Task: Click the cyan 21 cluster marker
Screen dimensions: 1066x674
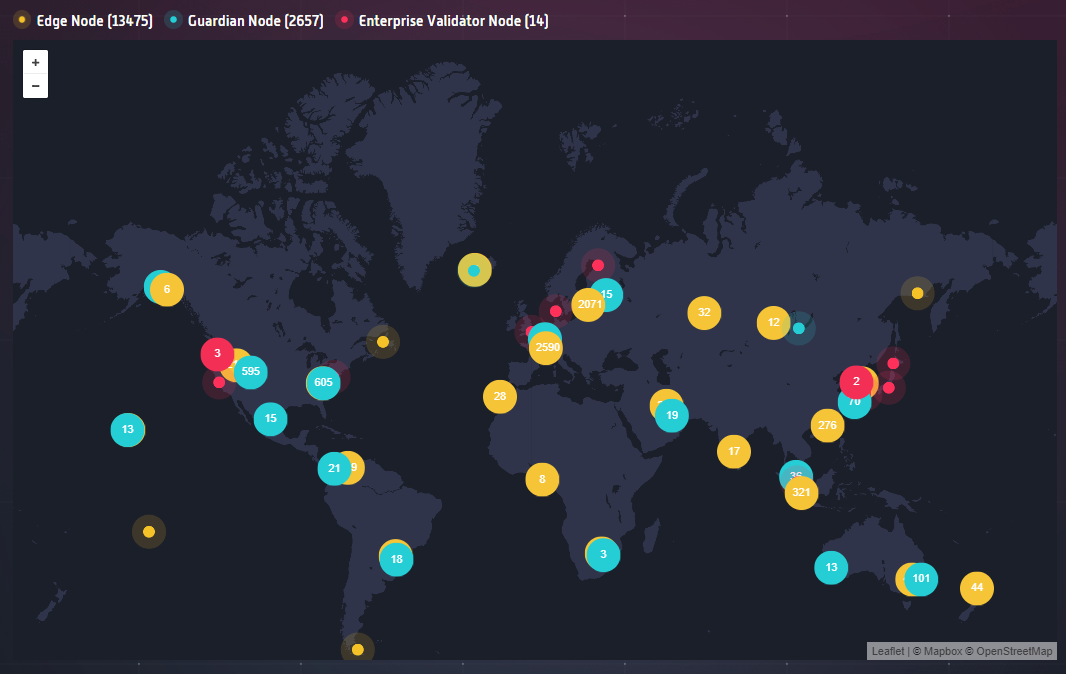Action: pyautogui.click(x=334, y=468)
